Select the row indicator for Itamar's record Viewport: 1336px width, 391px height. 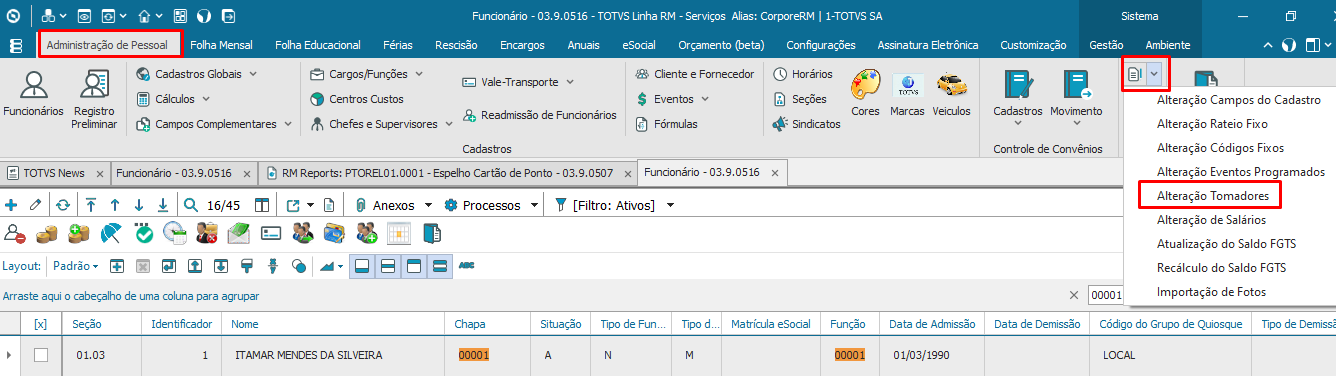pyautogui.click(x=10, y=355)
